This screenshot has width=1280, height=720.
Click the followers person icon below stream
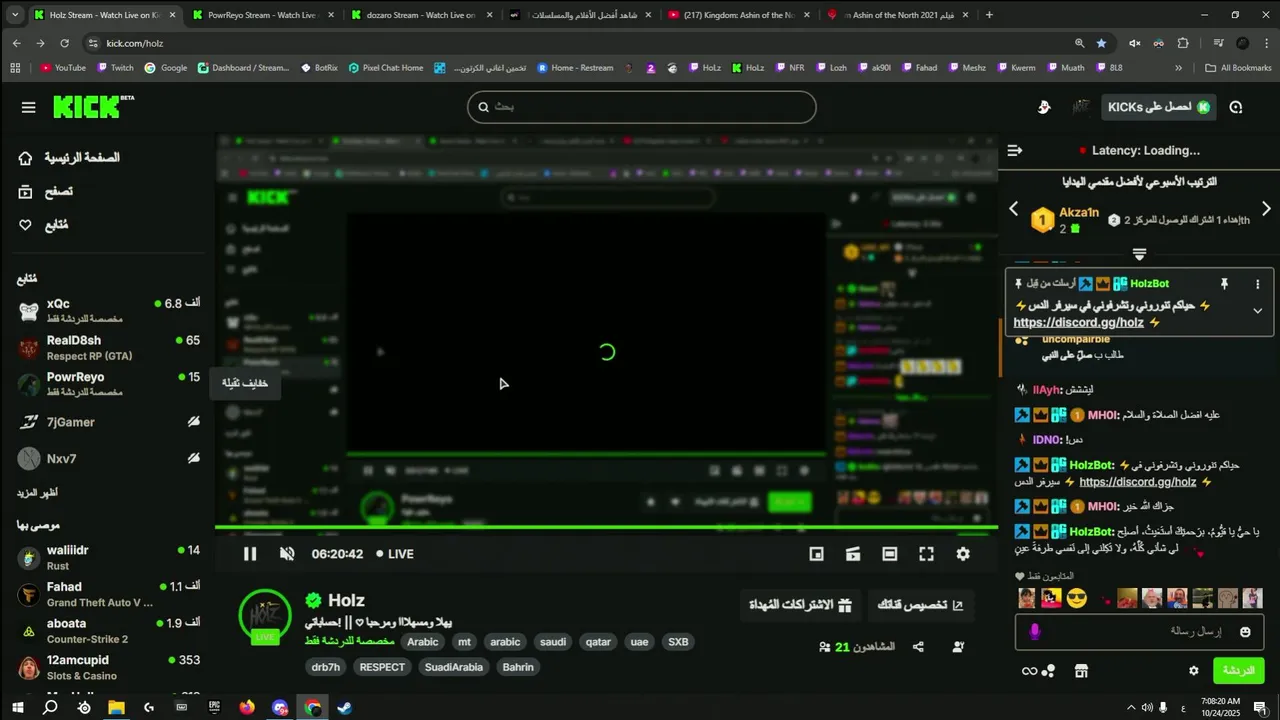click(958, 647)
